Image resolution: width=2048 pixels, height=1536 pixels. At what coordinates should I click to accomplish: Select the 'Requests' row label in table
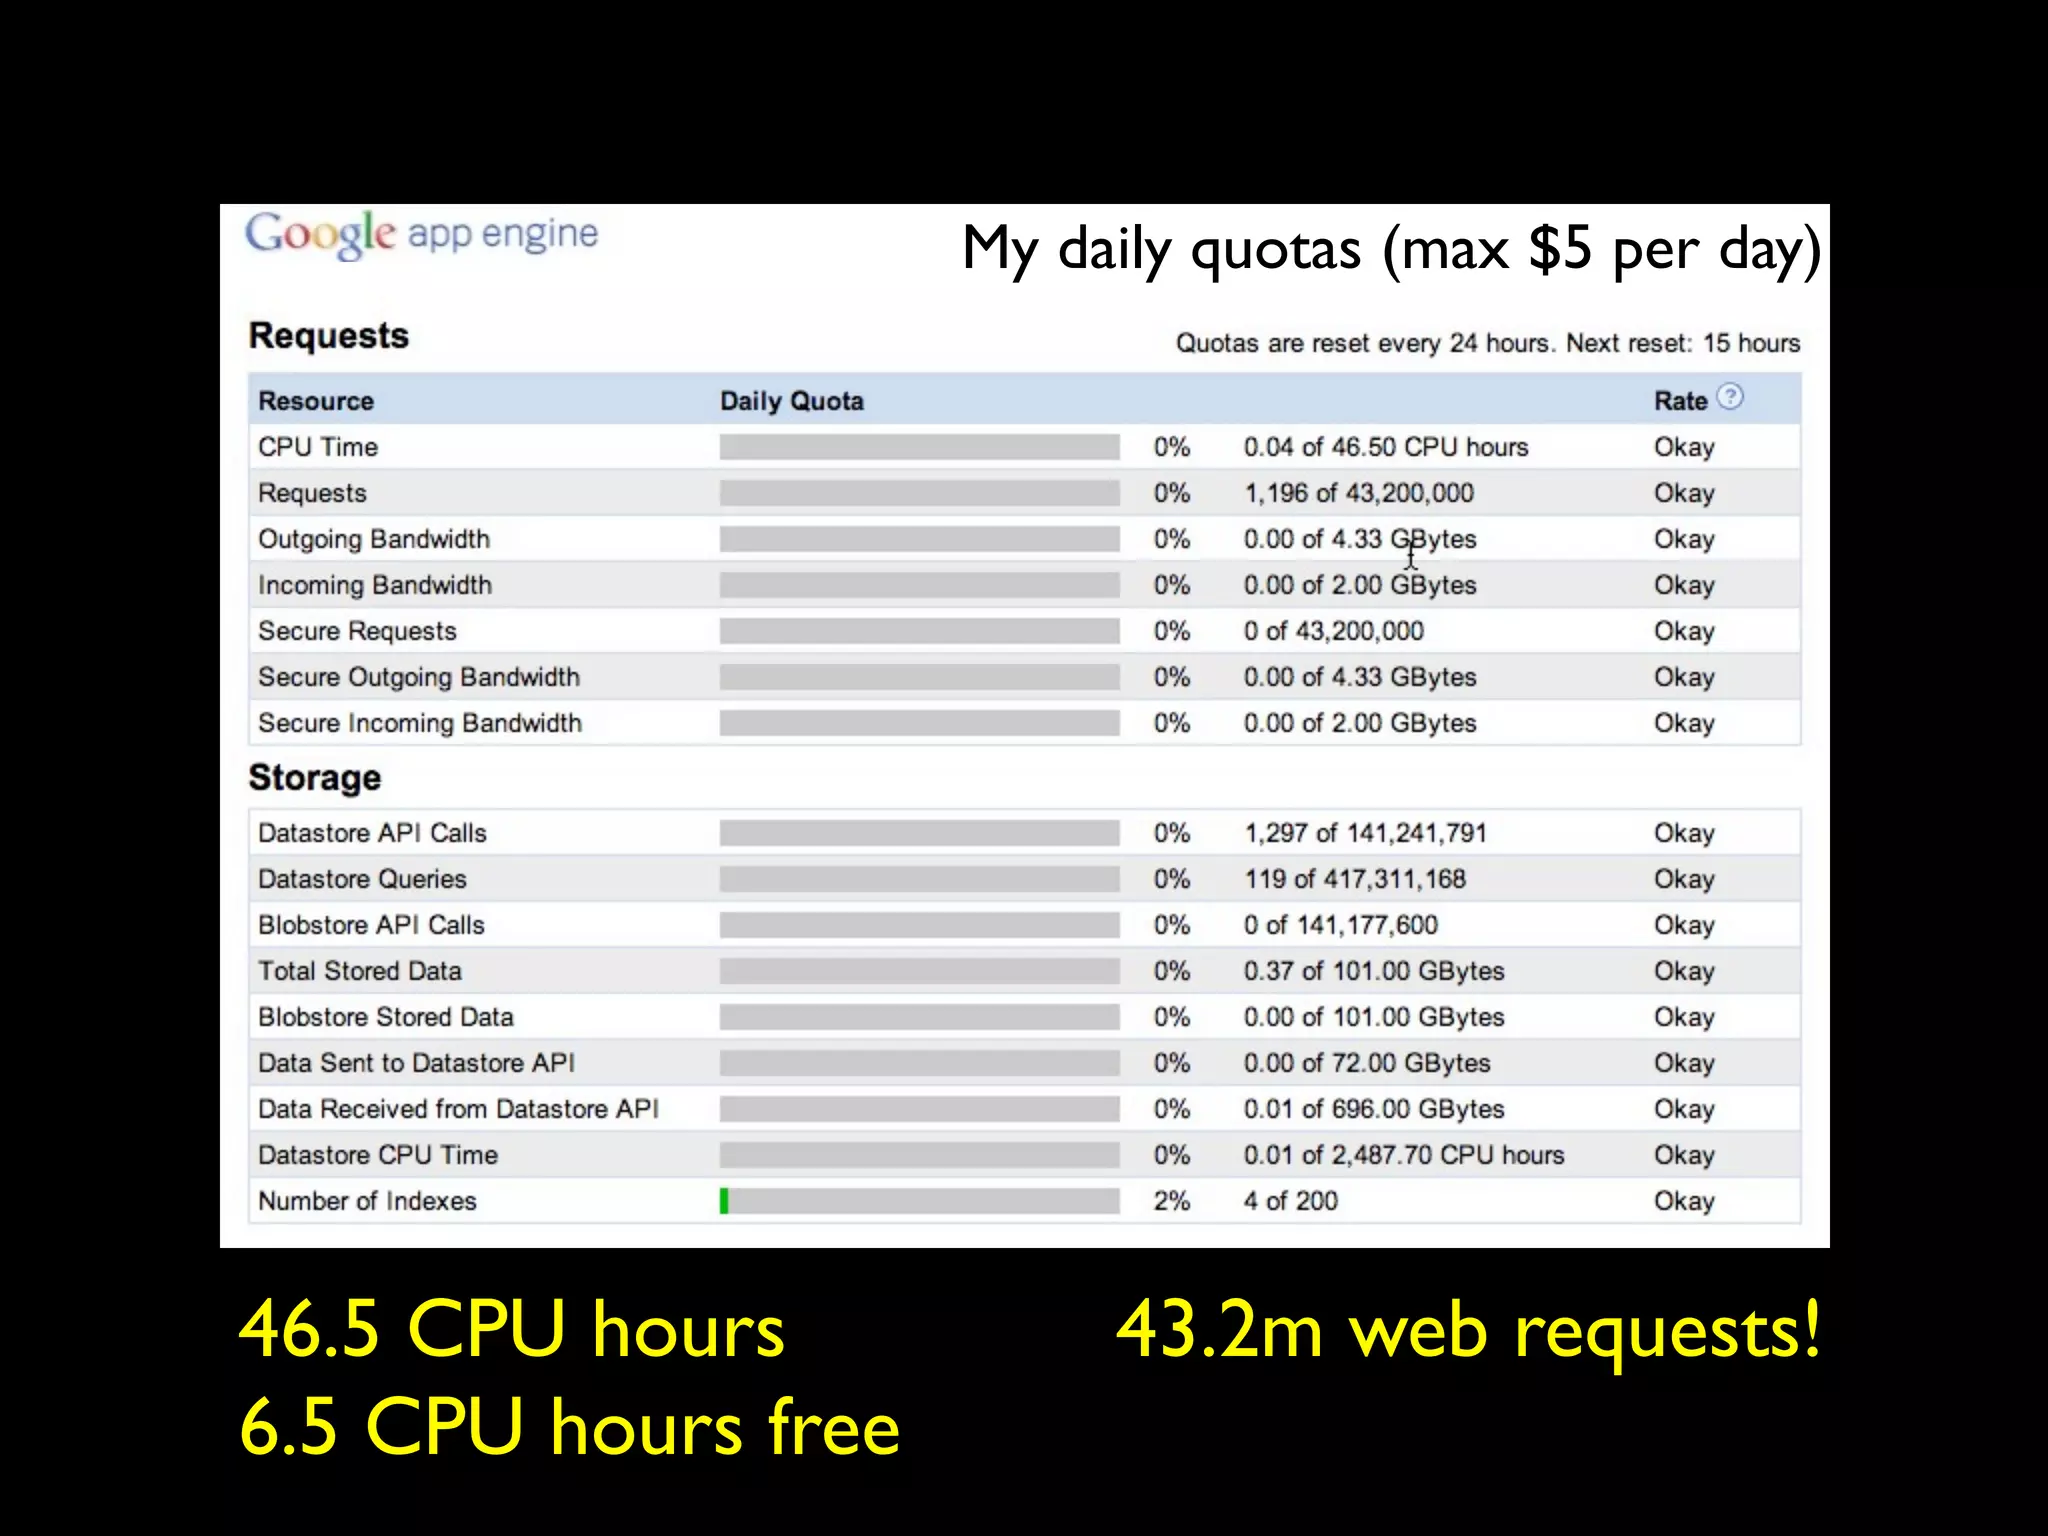(312, 493)
